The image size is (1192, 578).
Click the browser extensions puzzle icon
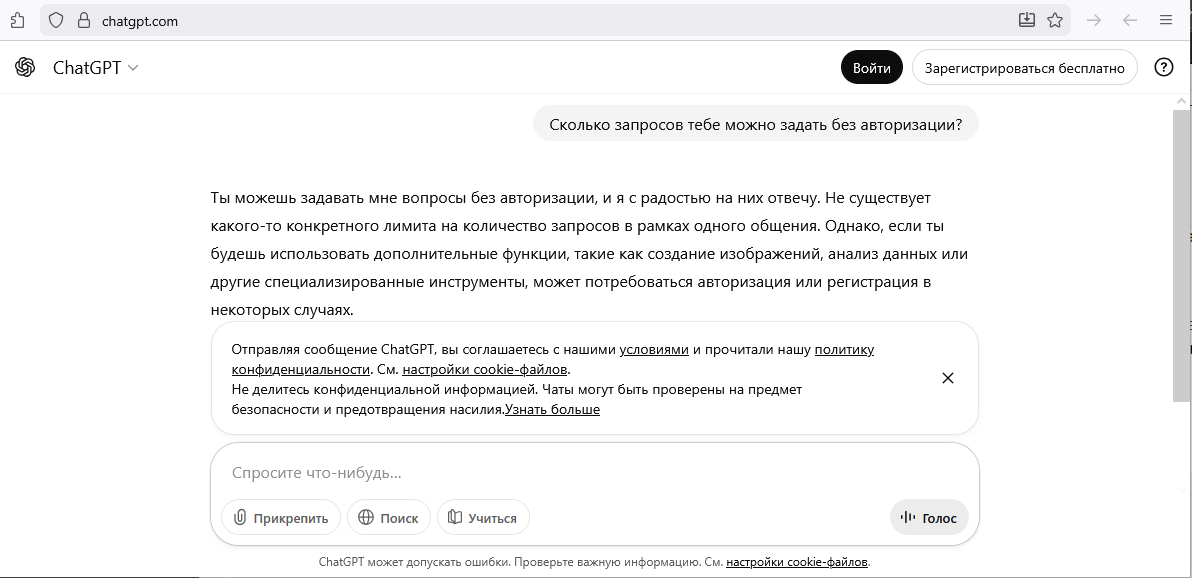point(16,21)
